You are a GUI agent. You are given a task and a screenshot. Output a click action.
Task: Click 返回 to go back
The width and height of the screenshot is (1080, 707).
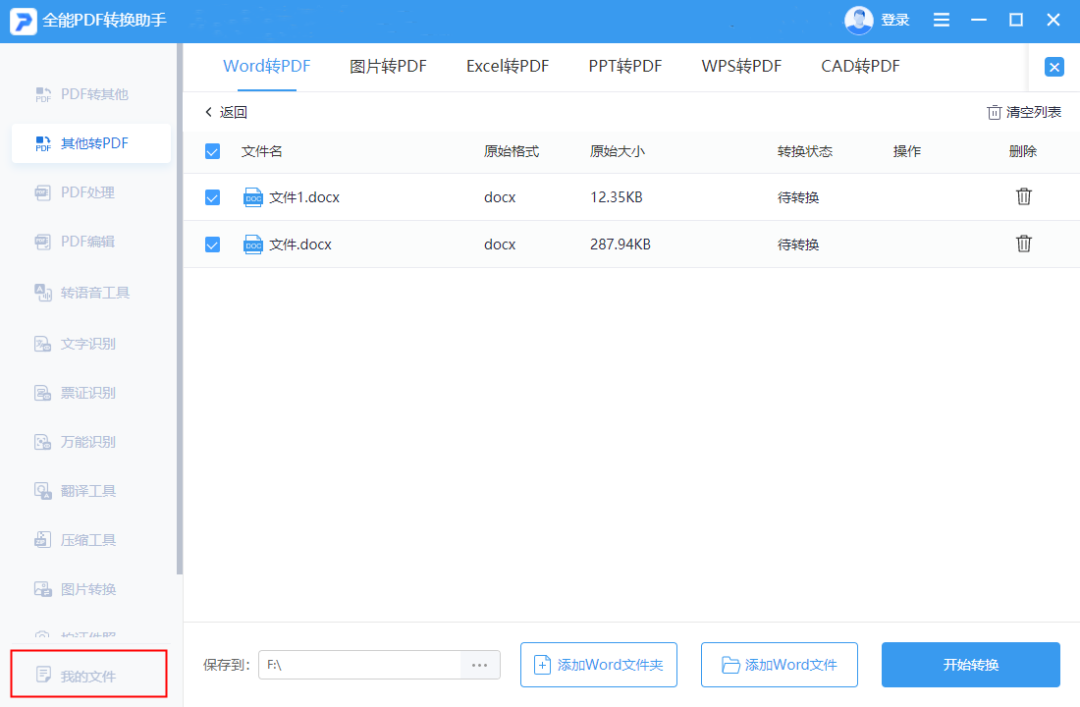tap(226, 112)
